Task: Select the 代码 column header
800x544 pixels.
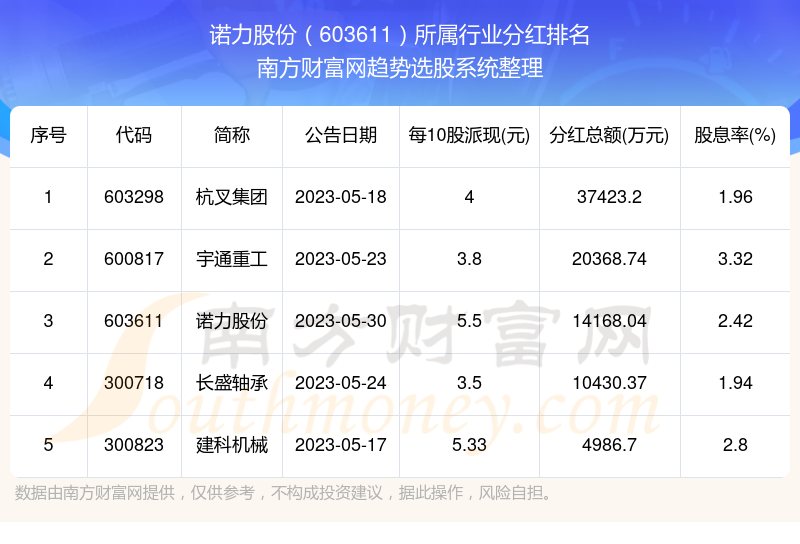Action: click(134, 135)
